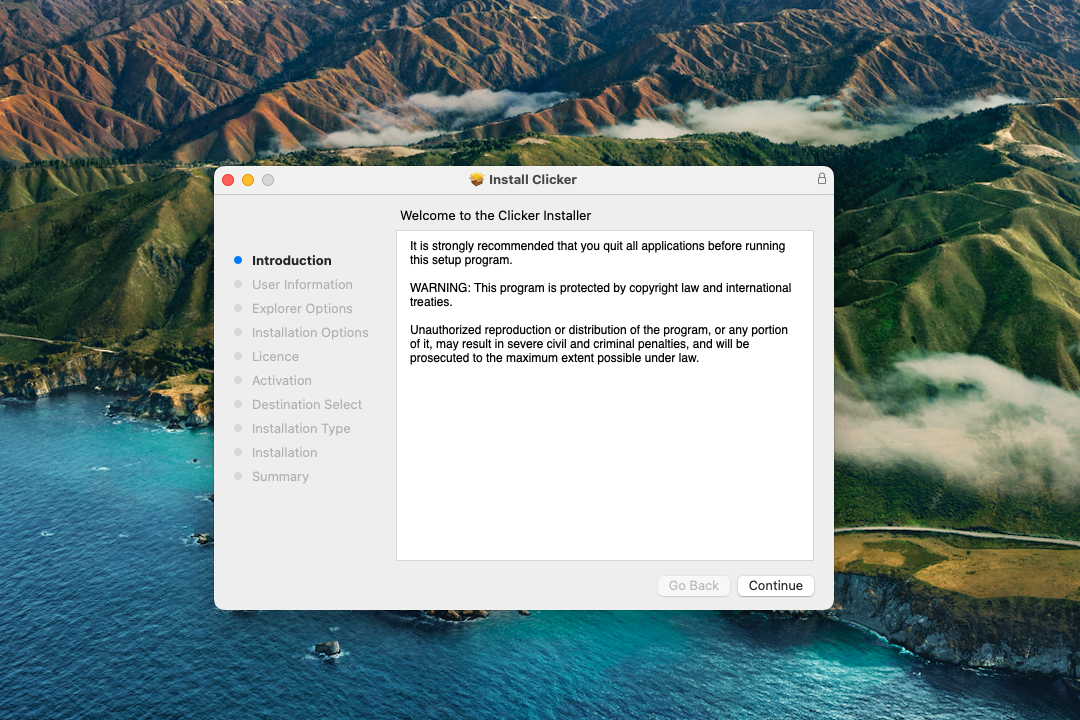Viewport: 1080px width, 720px height.
Task: Click the package icon beside Install Clicker
Action: pos(477,180)
